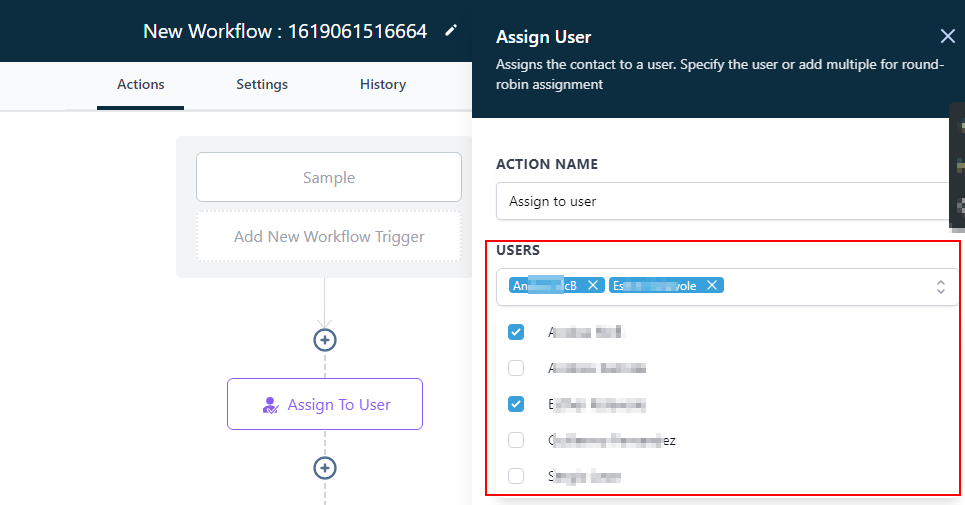Uncheck the third user's checkbox

(x=516, y=404)
